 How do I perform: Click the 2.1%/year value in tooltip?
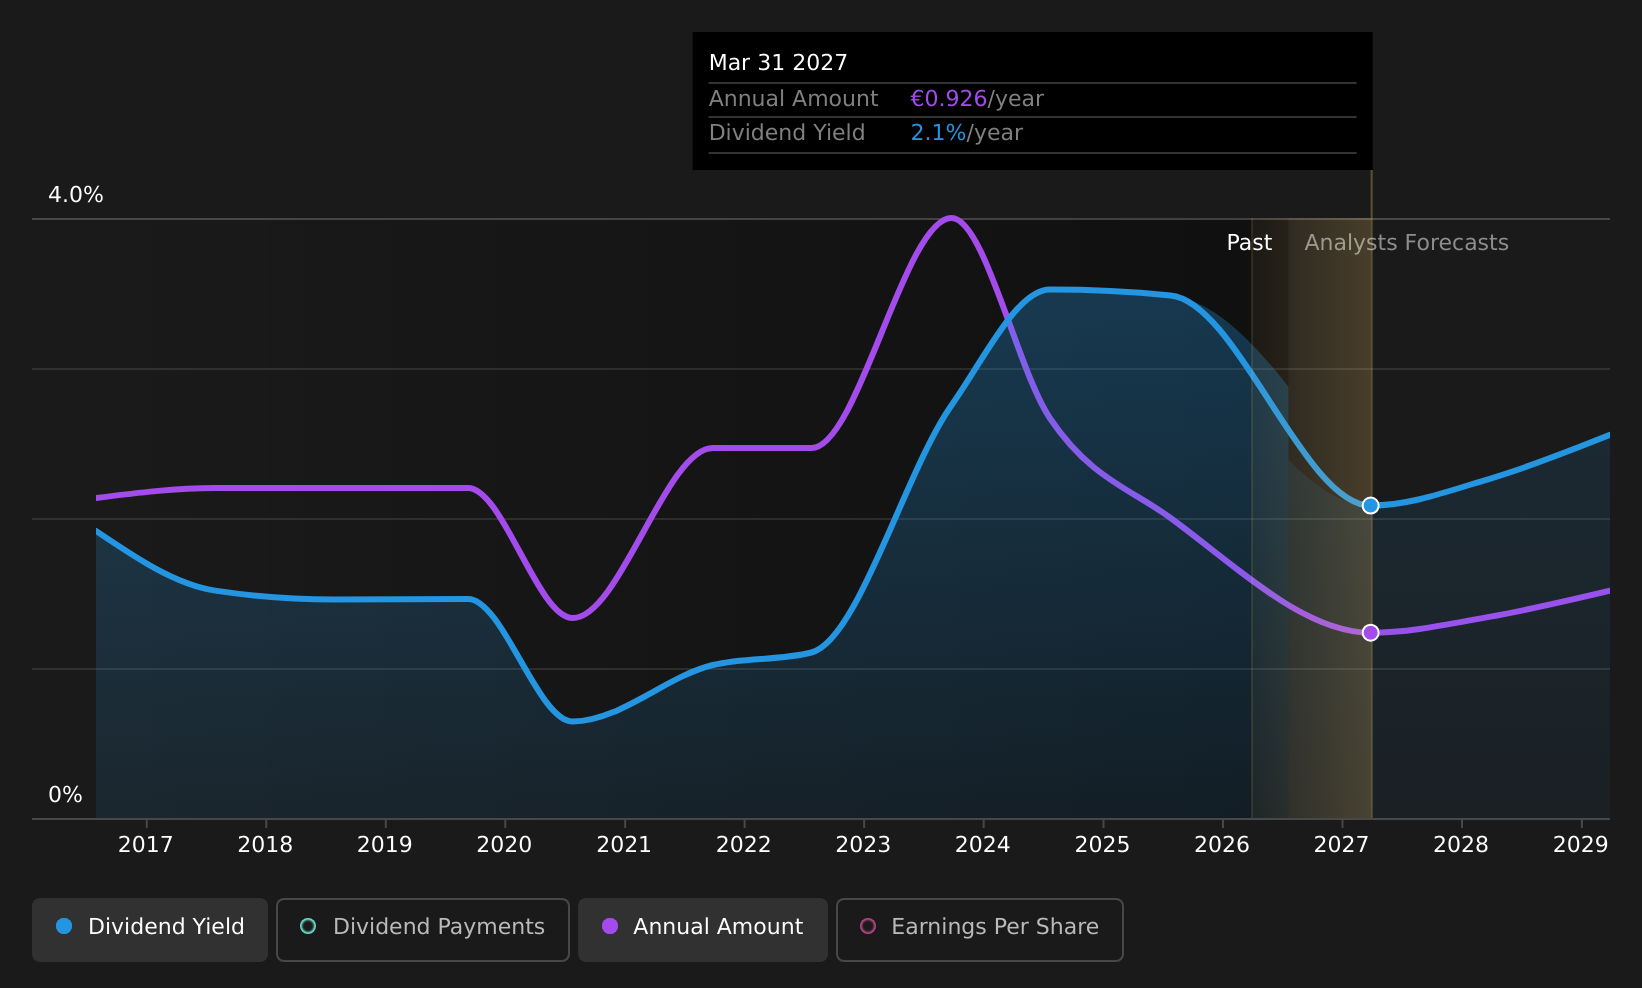pyautogui.click(x=966, y=133)
